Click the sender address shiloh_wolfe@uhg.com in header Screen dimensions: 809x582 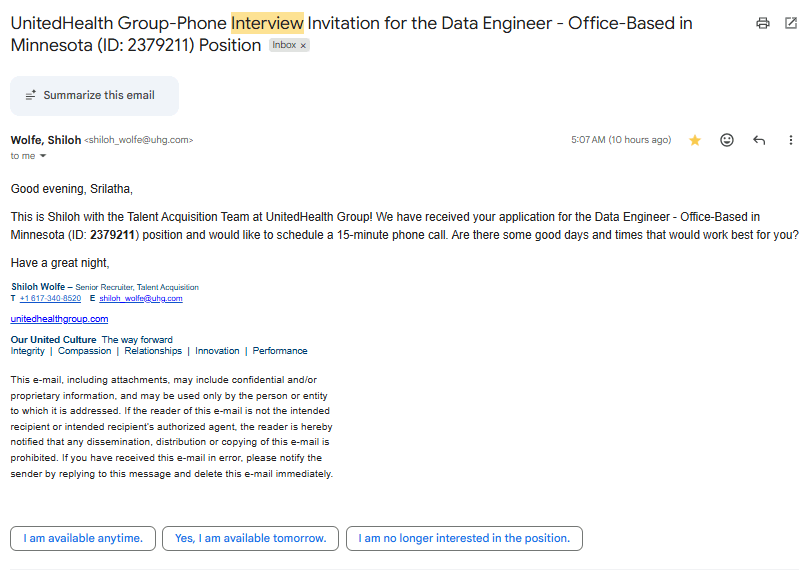point(139,140)
